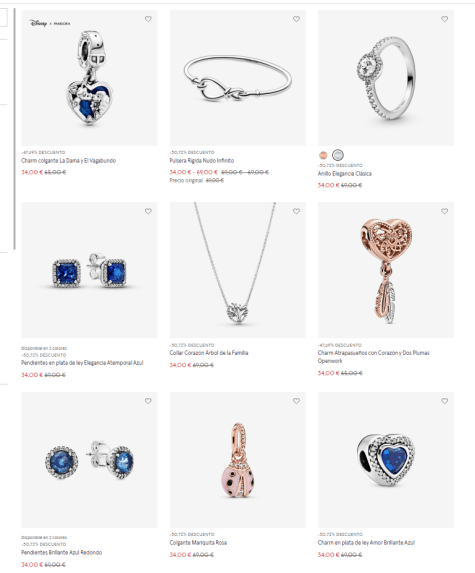Open the ladybug pendant product image
The image size is (475, 573).
[238, 460]
